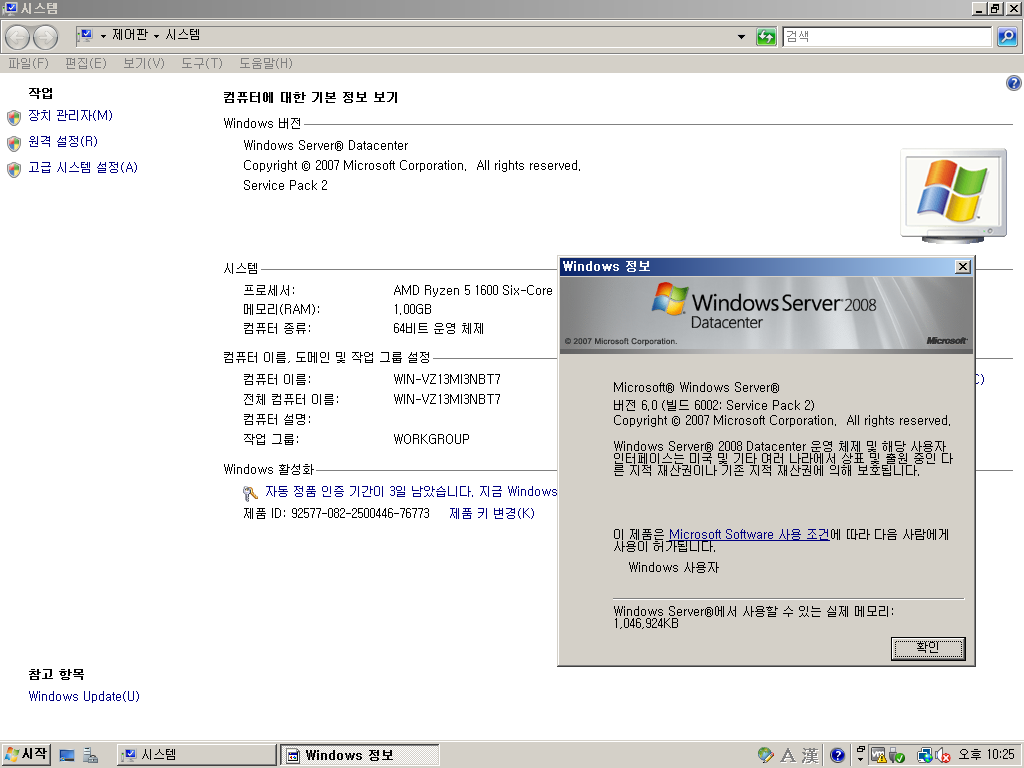Click the muted speaker volume tray icon

pos(942,756)
